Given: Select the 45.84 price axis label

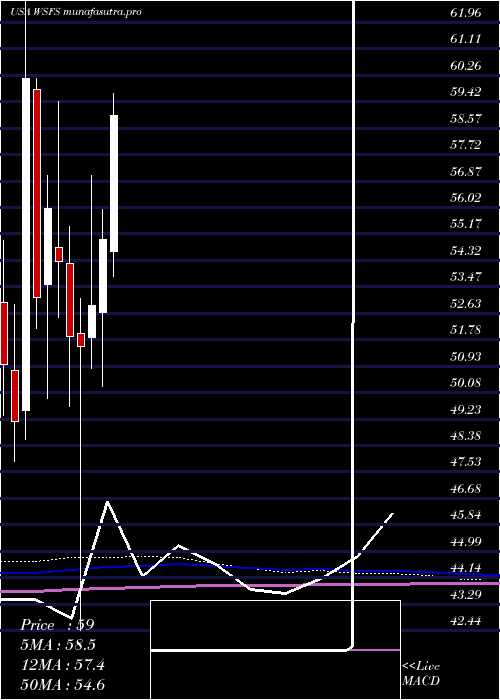Looking at the screenshot, I should pos(466,515).
